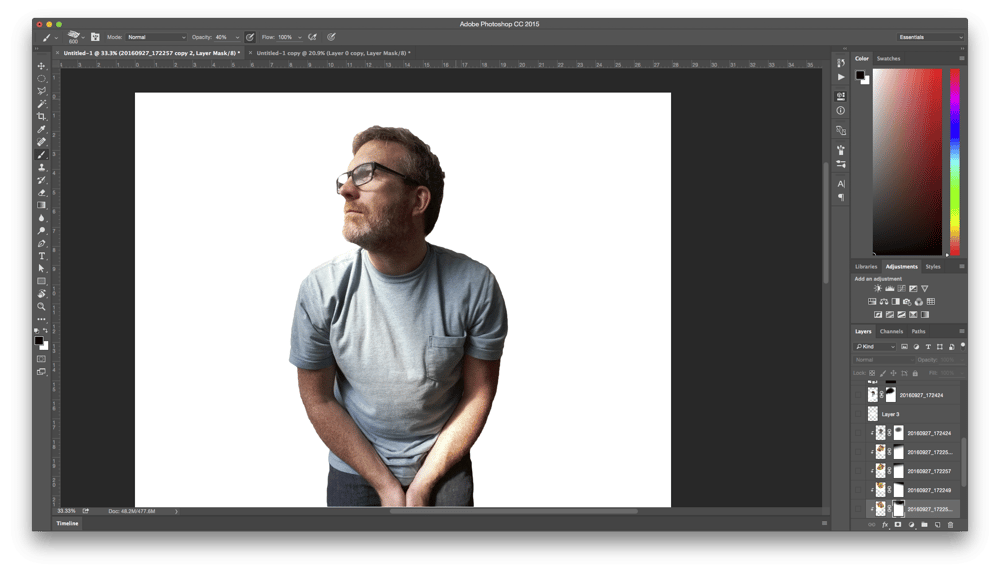Image resolution: width=1000 pixels, height=575 pixels.
Task: Enable airbrush-style build-up
Action: 312,37
